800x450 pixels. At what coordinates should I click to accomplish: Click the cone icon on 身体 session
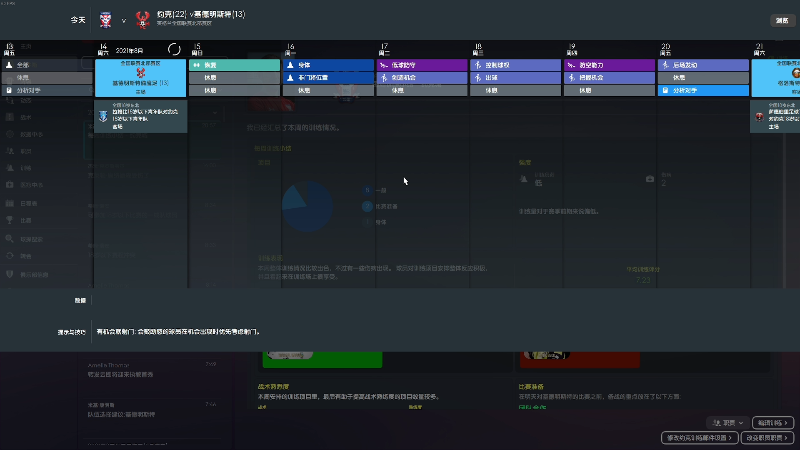290,65
